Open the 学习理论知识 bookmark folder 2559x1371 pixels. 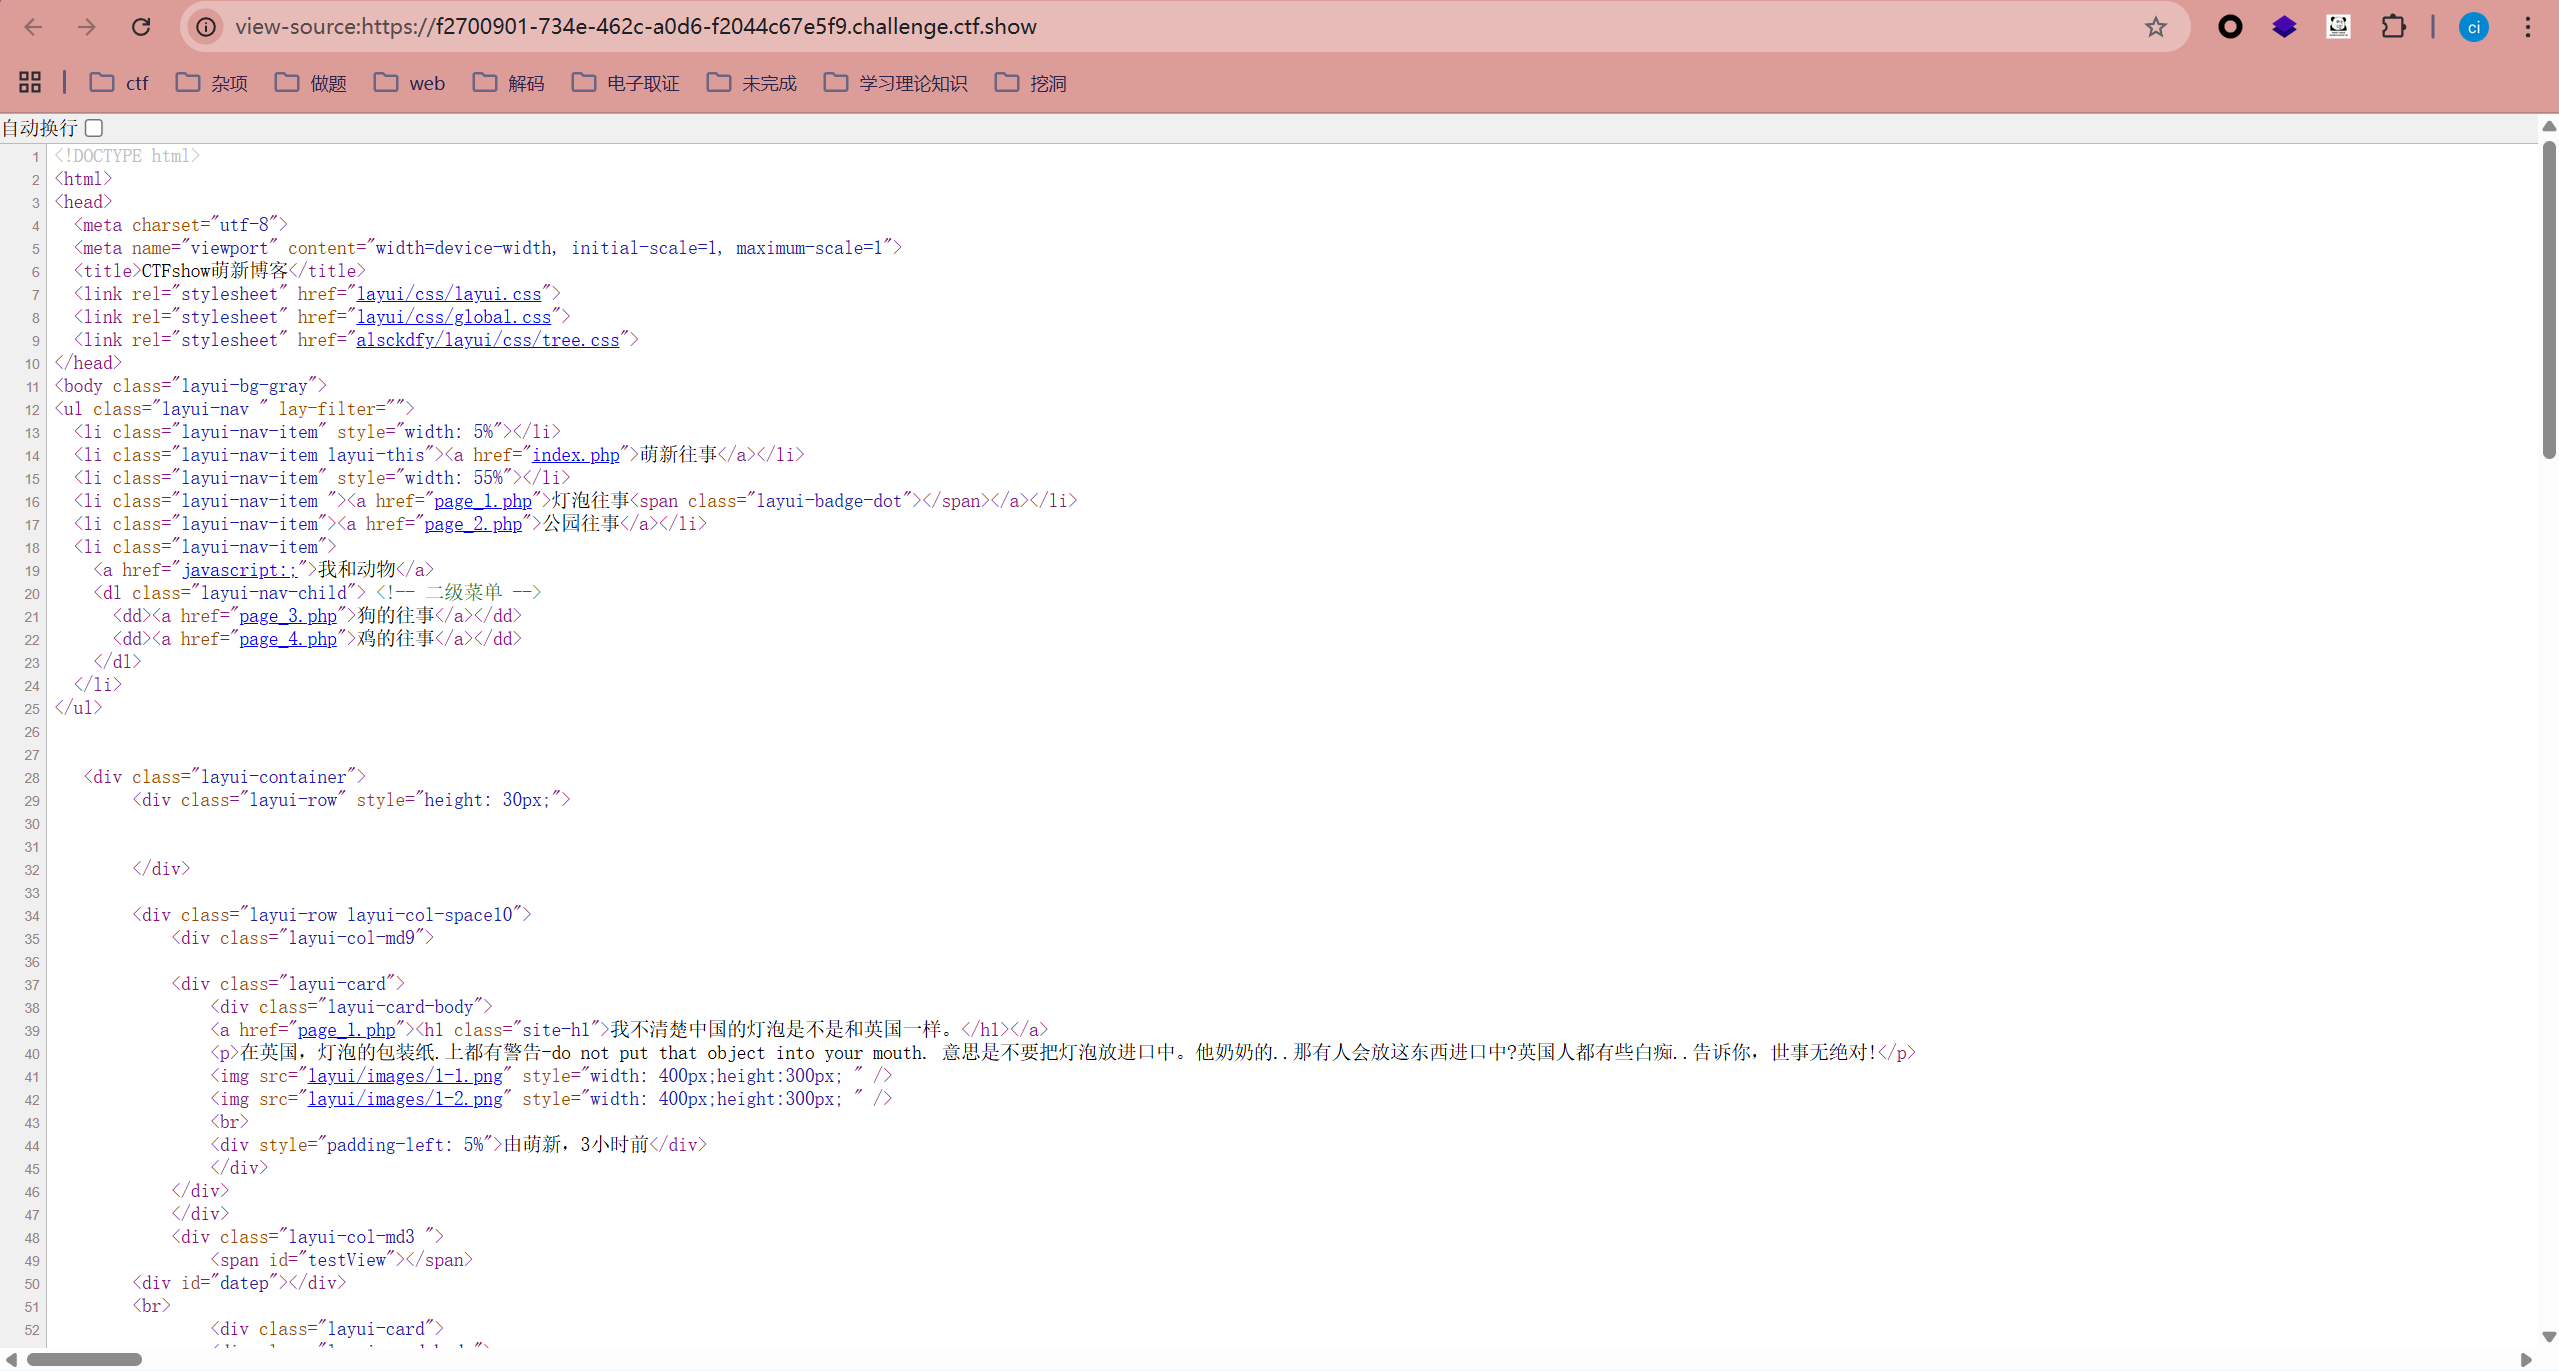click(x=895, y=83)
